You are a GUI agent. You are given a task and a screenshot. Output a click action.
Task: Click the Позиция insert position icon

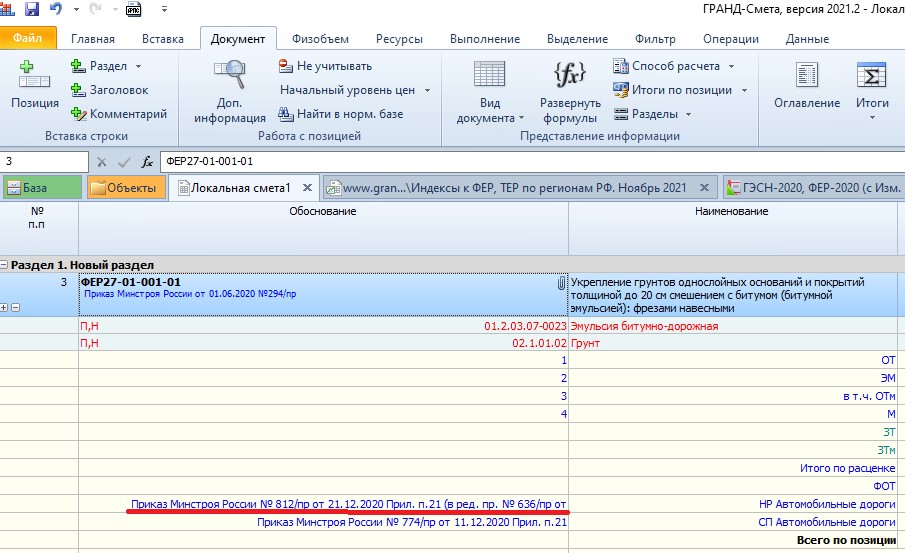click(x=35, y=77)
